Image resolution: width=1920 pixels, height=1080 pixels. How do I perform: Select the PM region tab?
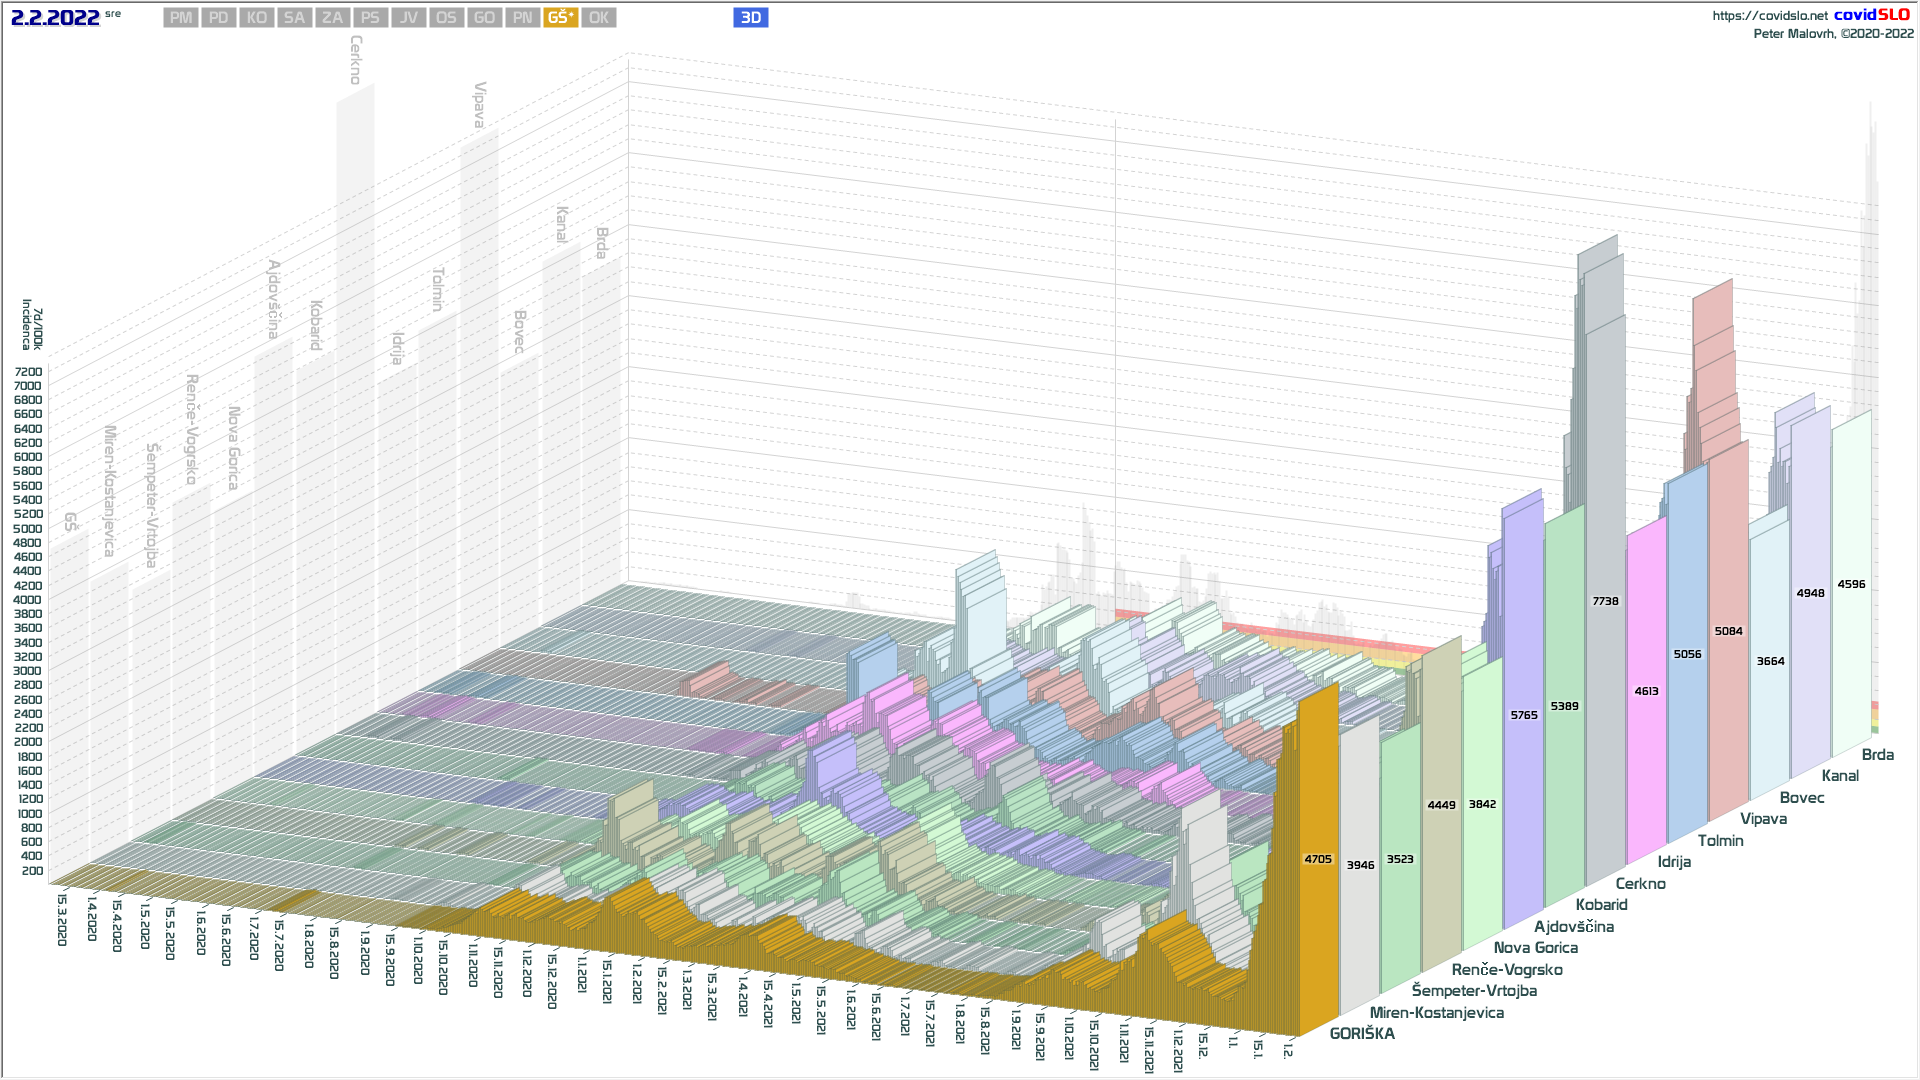(x=181, y=18)
